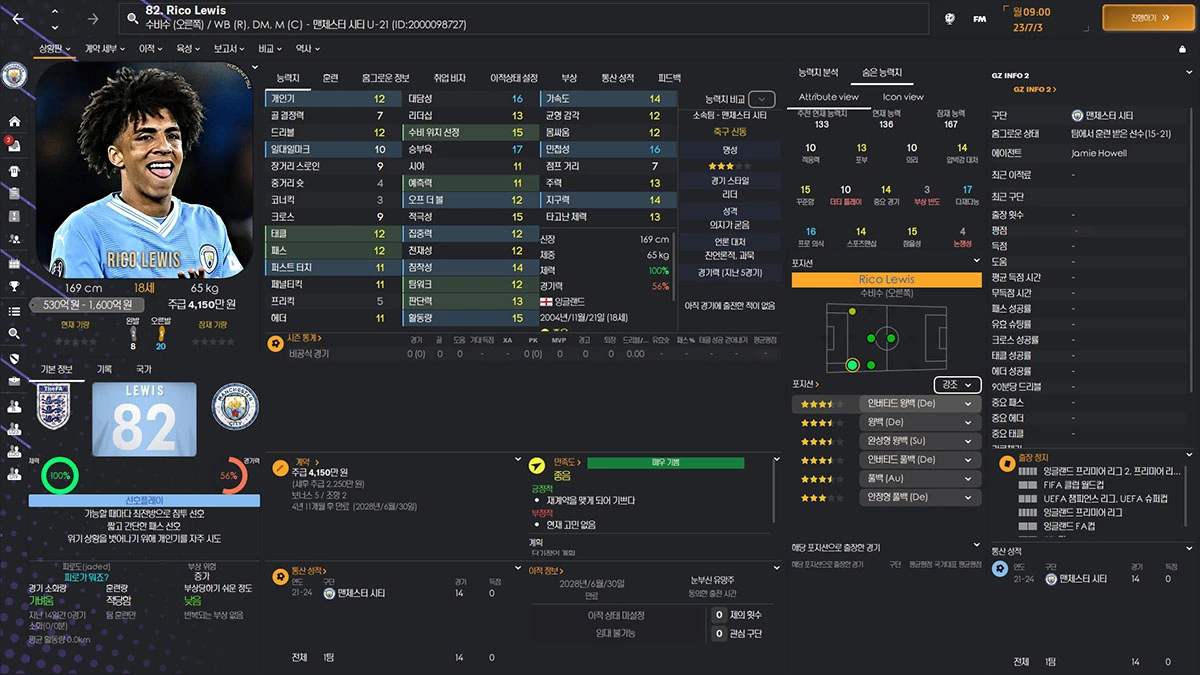1200x675 pixels.
Task: Open the tactics clipboard icon in the sidebar
Action: click(x=14, y=192)
